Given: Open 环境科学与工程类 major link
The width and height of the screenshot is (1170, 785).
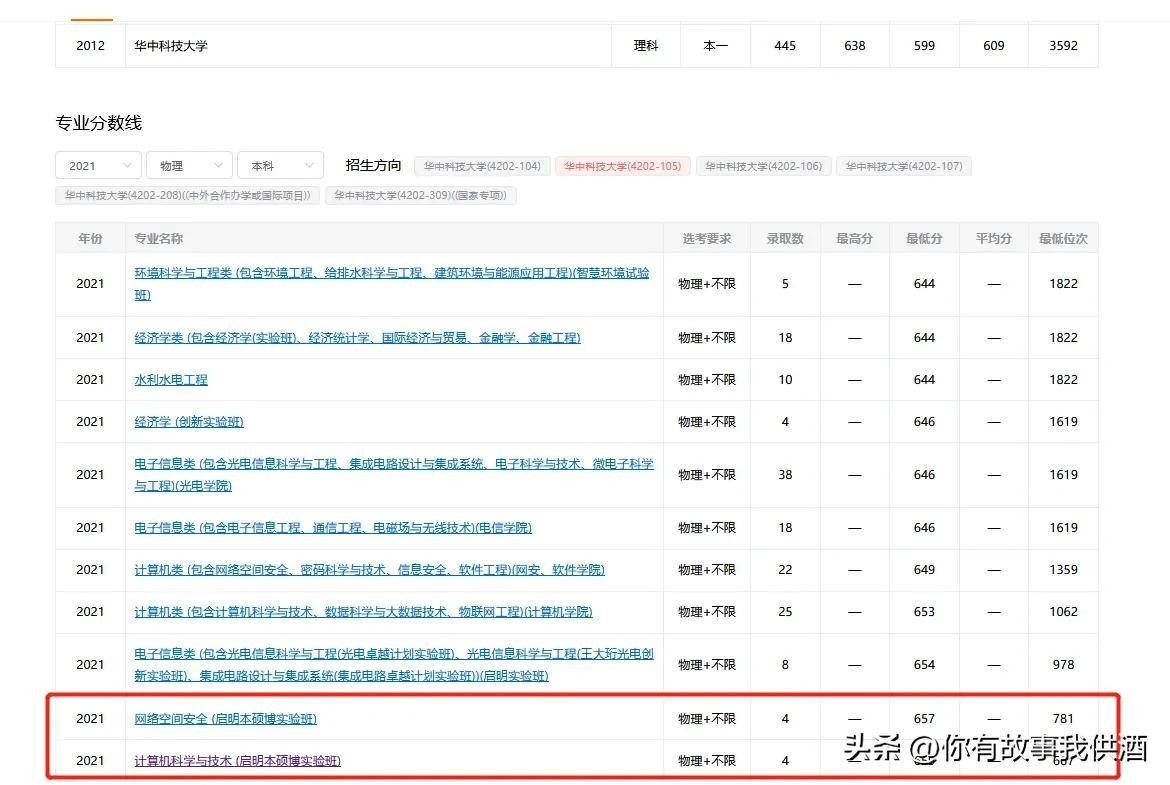Looking at the screenshot, I should click(391, 273).
